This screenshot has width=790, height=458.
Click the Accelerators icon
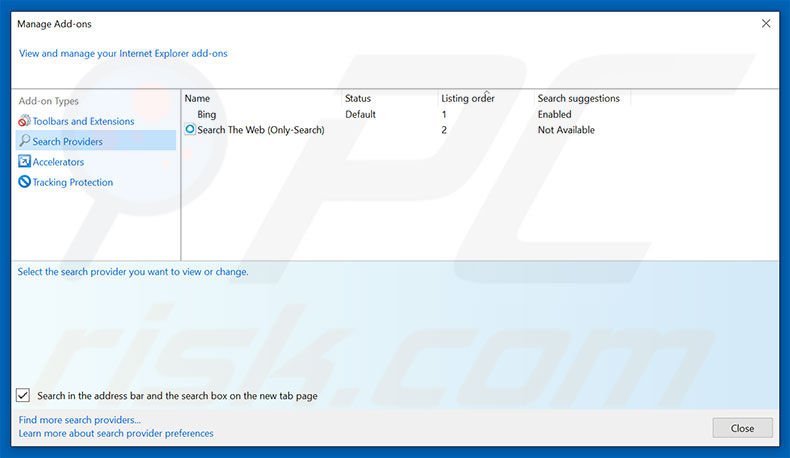pyautogui.click(x=24, y=161)
